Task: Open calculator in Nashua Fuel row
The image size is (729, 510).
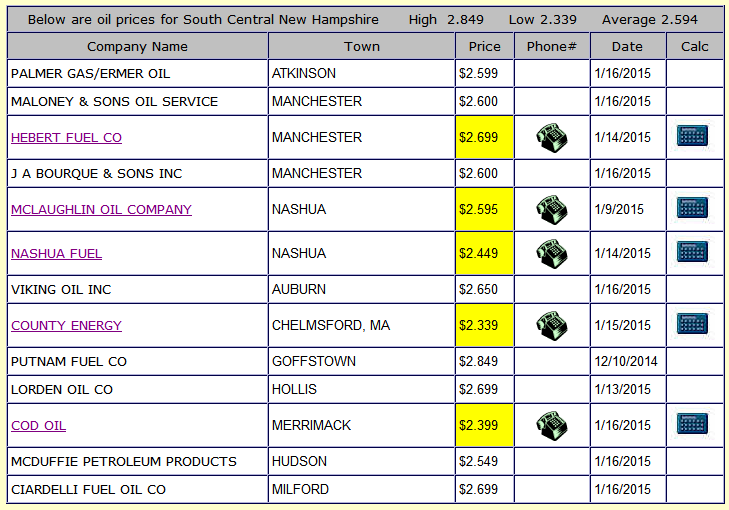Action: coord(692,252)
